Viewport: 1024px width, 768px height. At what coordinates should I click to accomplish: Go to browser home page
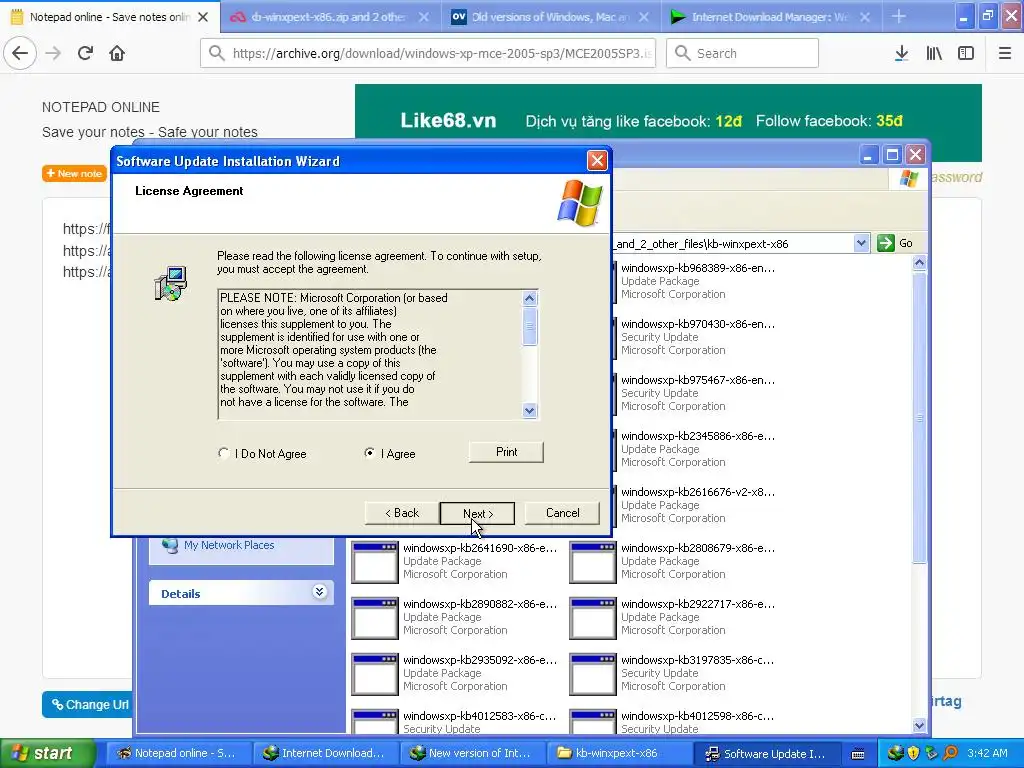117,53
